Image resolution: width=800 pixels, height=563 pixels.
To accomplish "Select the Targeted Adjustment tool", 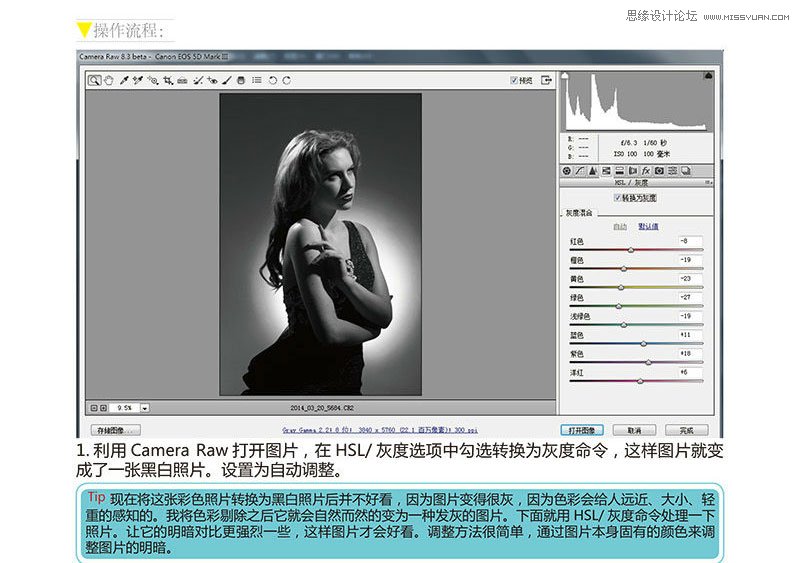I will 153,80.
